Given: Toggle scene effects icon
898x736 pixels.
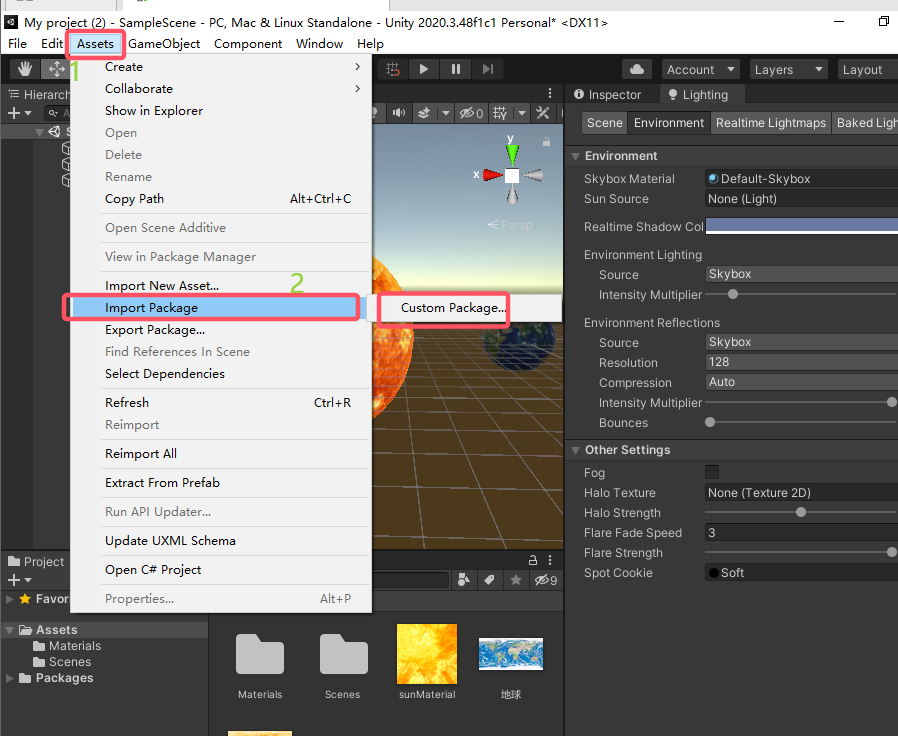Looking at the screenshot, I should (424, 113).
